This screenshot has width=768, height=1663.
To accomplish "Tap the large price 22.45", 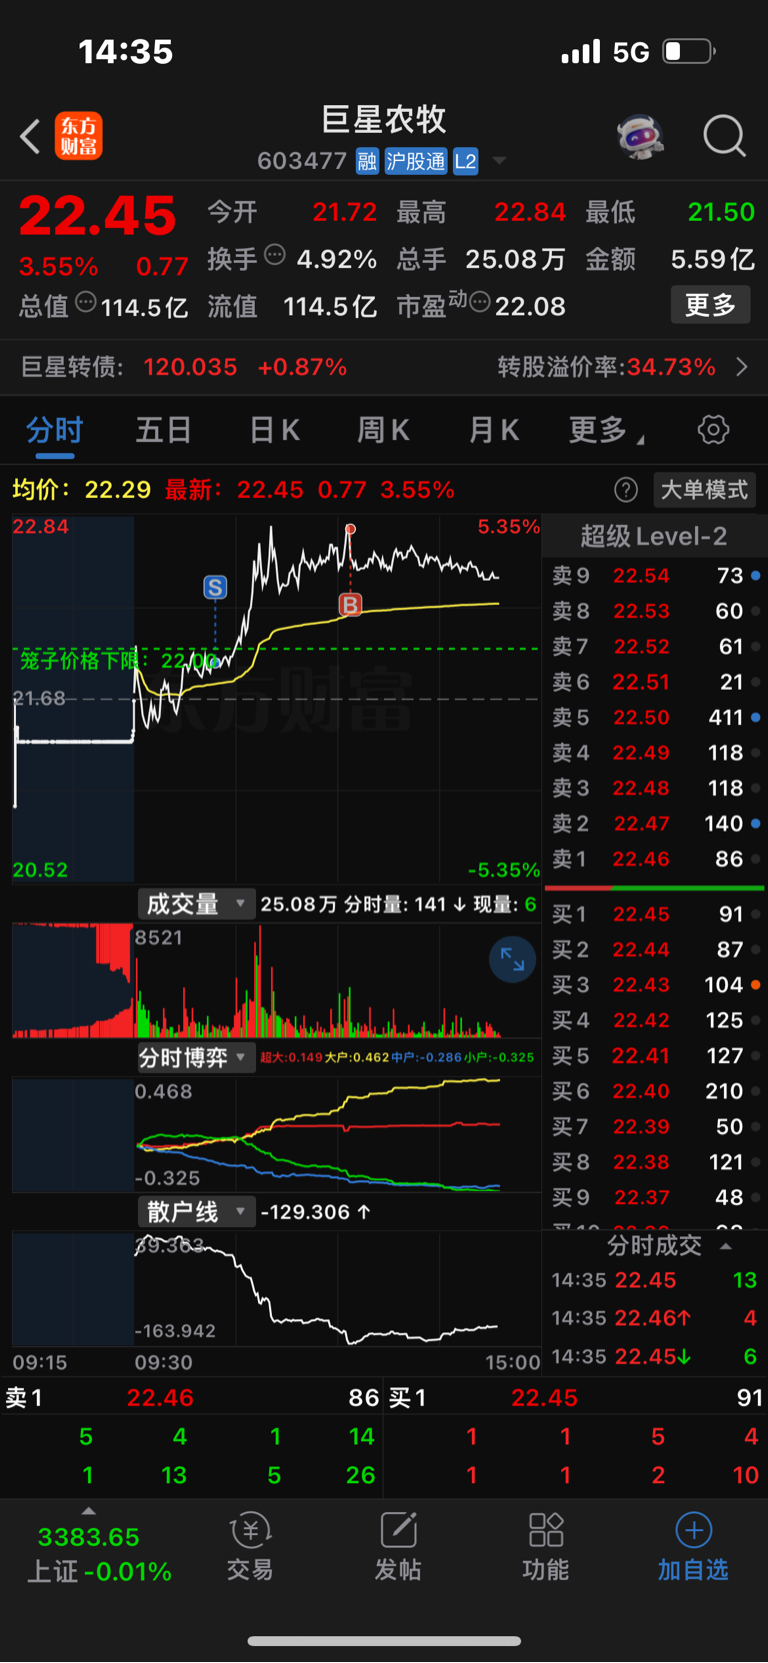I will [x=97, y=216].
